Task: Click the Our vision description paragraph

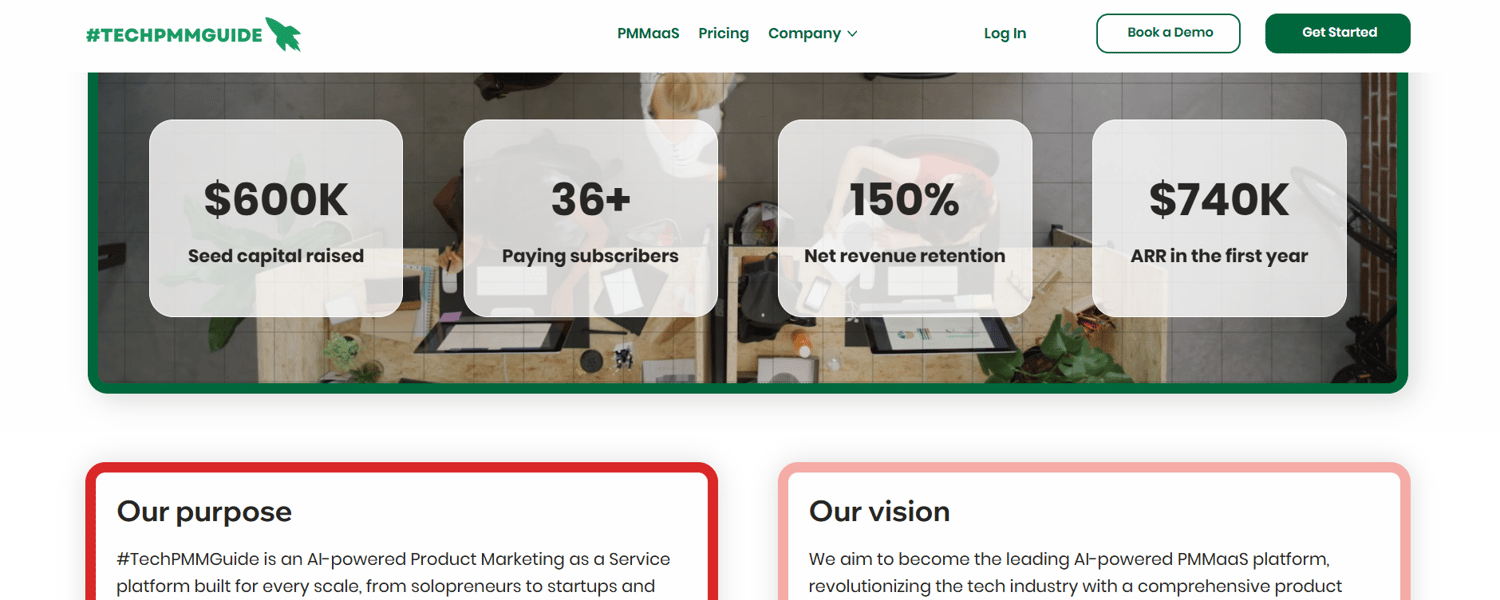Action: pyautogui.click(x=1076, y=573)
